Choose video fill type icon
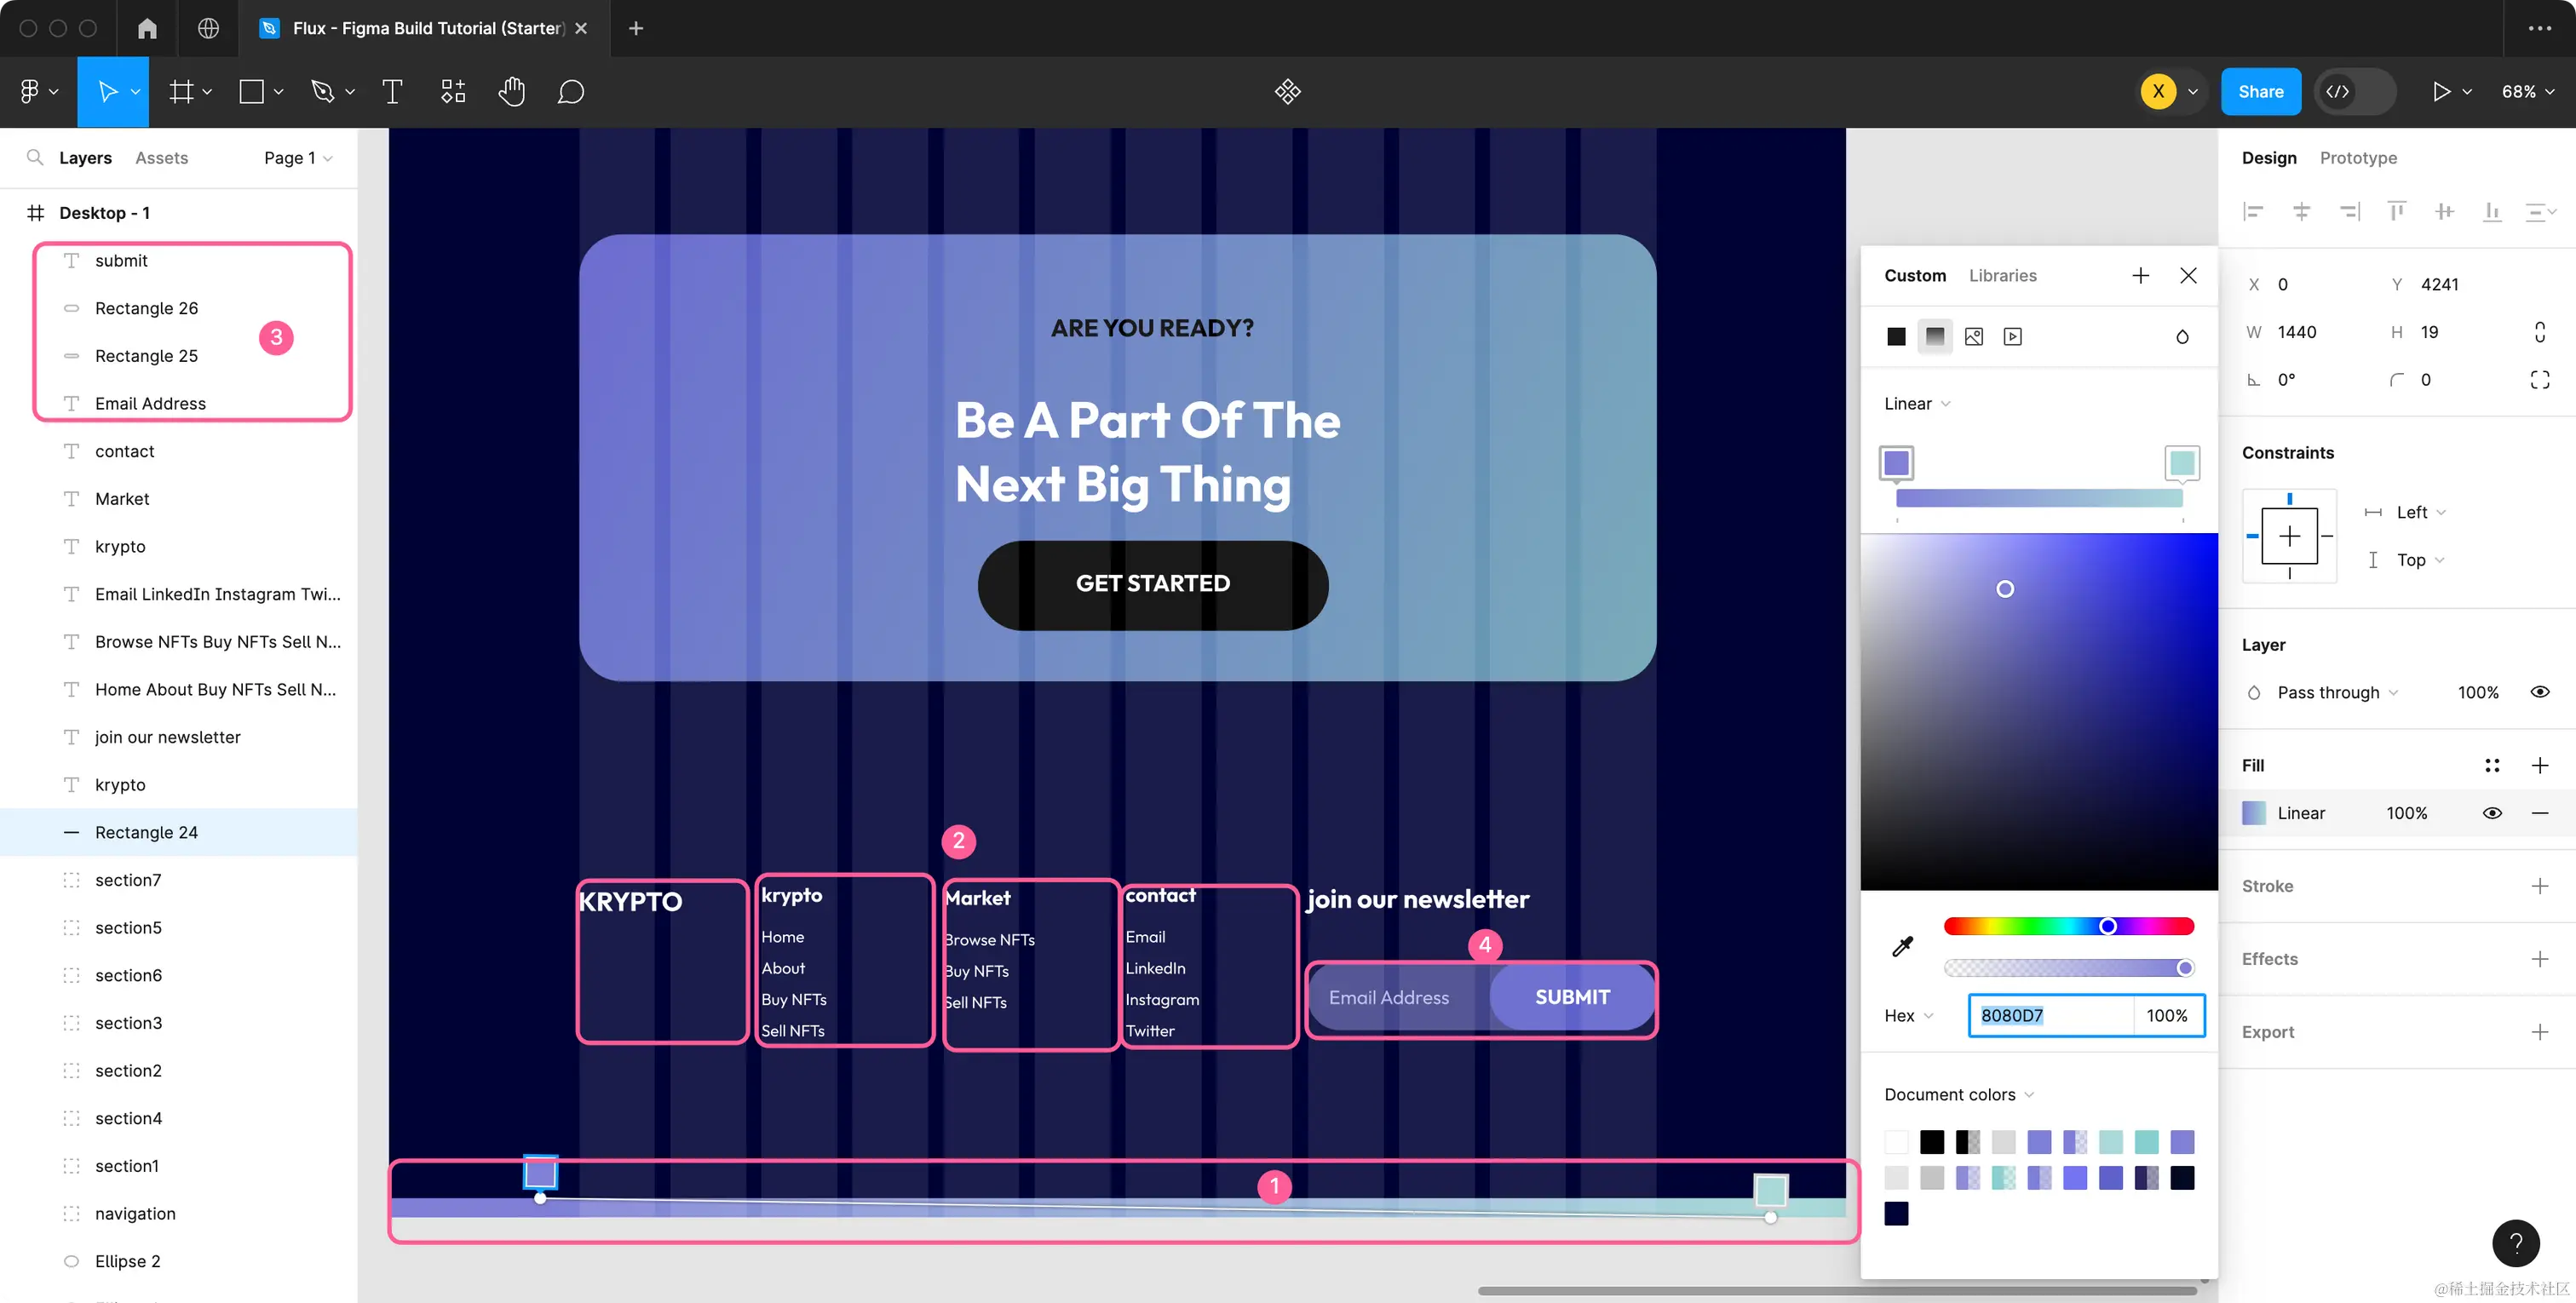Screen dimensions: 2576x1303 (x=2012, y=337)
